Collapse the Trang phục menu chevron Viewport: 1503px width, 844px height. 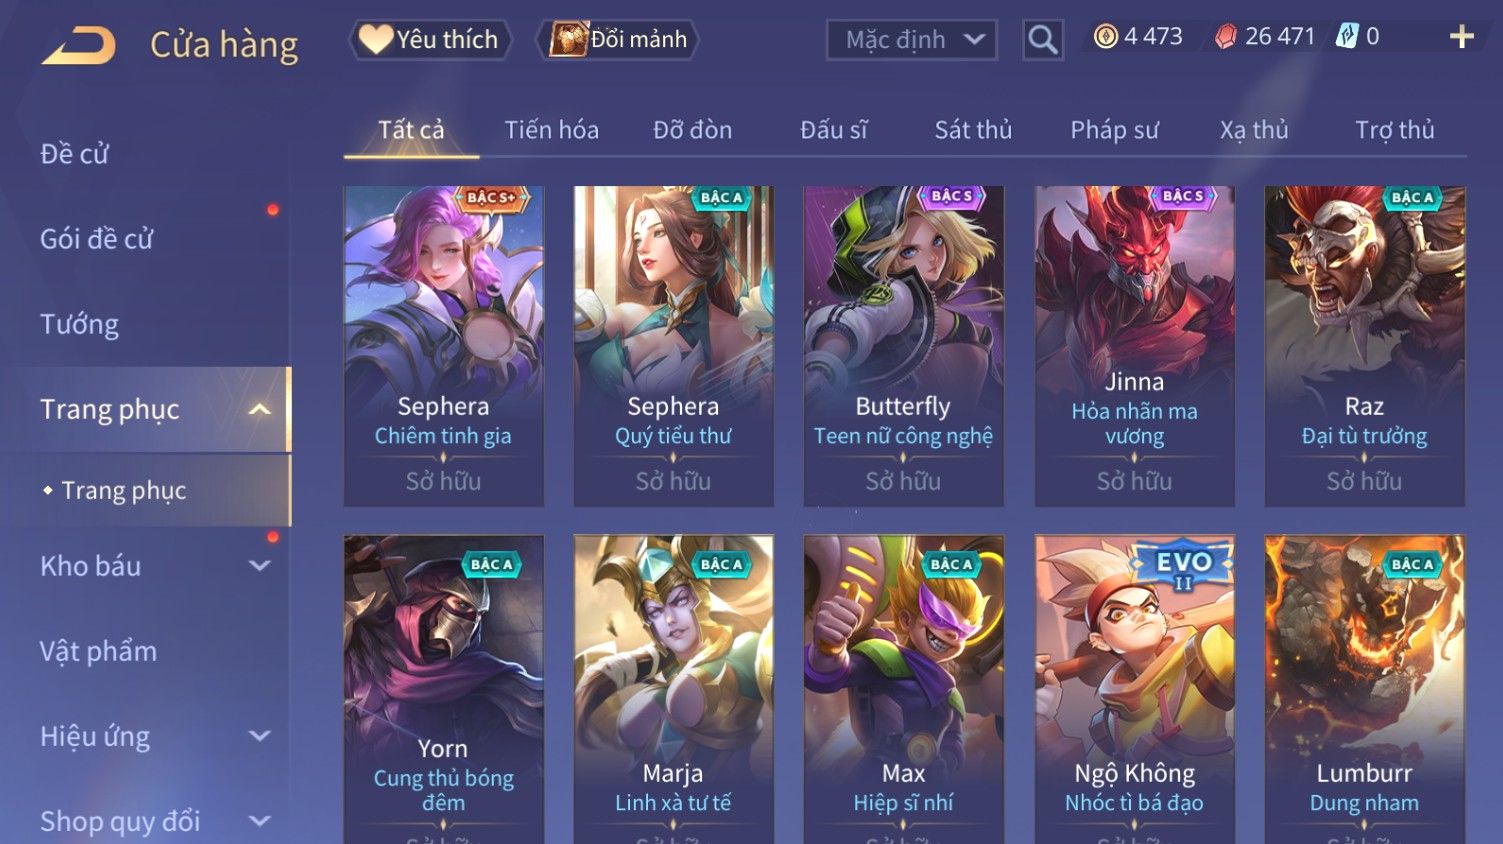pos(260,409)
